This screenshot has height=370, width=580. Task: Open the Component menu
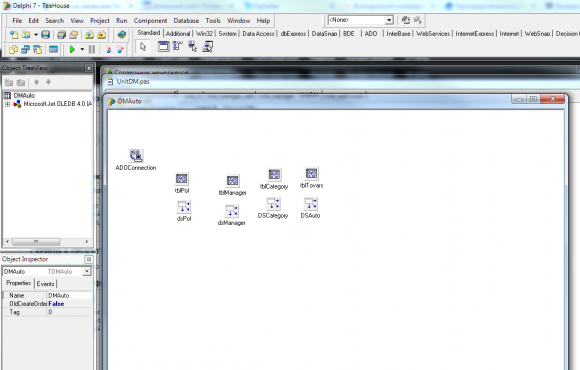[150, 21]
